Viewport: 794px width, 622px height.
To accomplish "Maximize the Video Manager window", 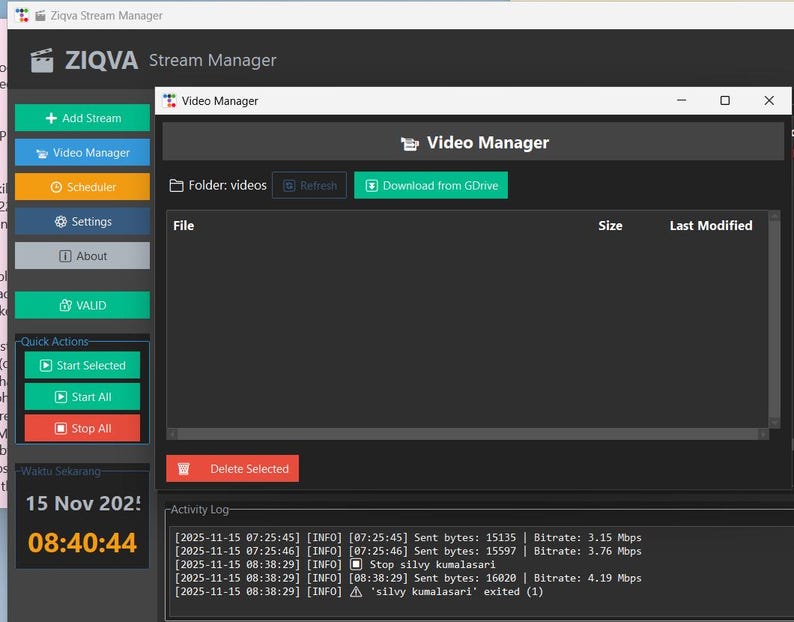I will pos(725,100).
